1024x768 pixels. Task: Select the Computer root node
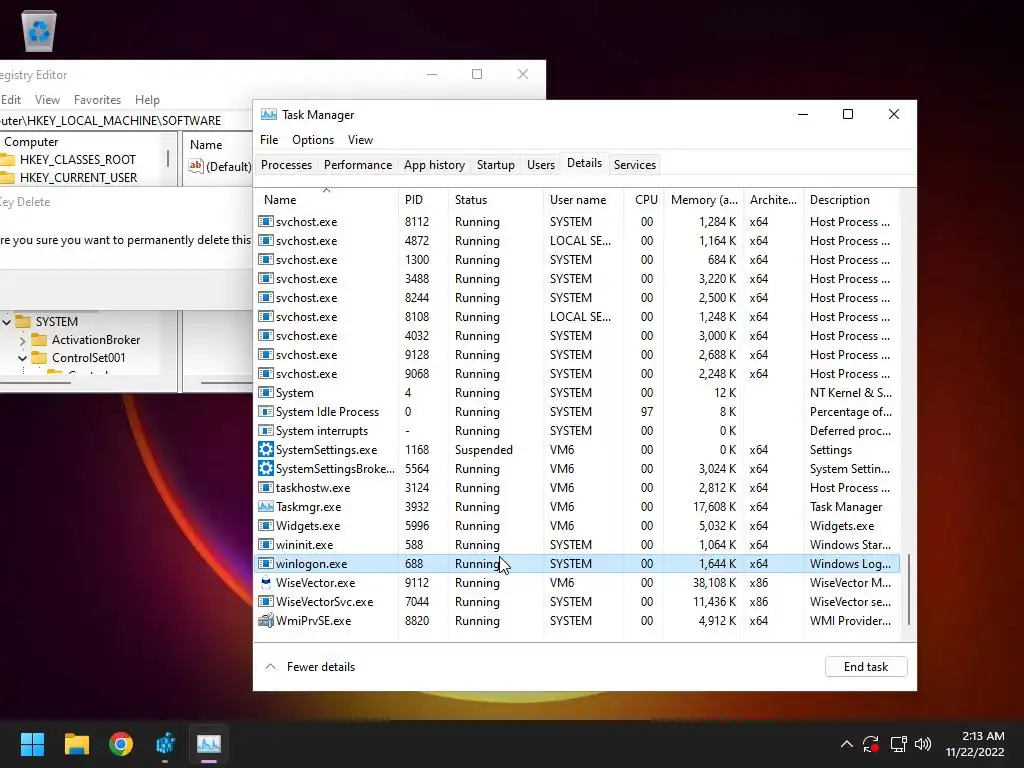point(31,142)
